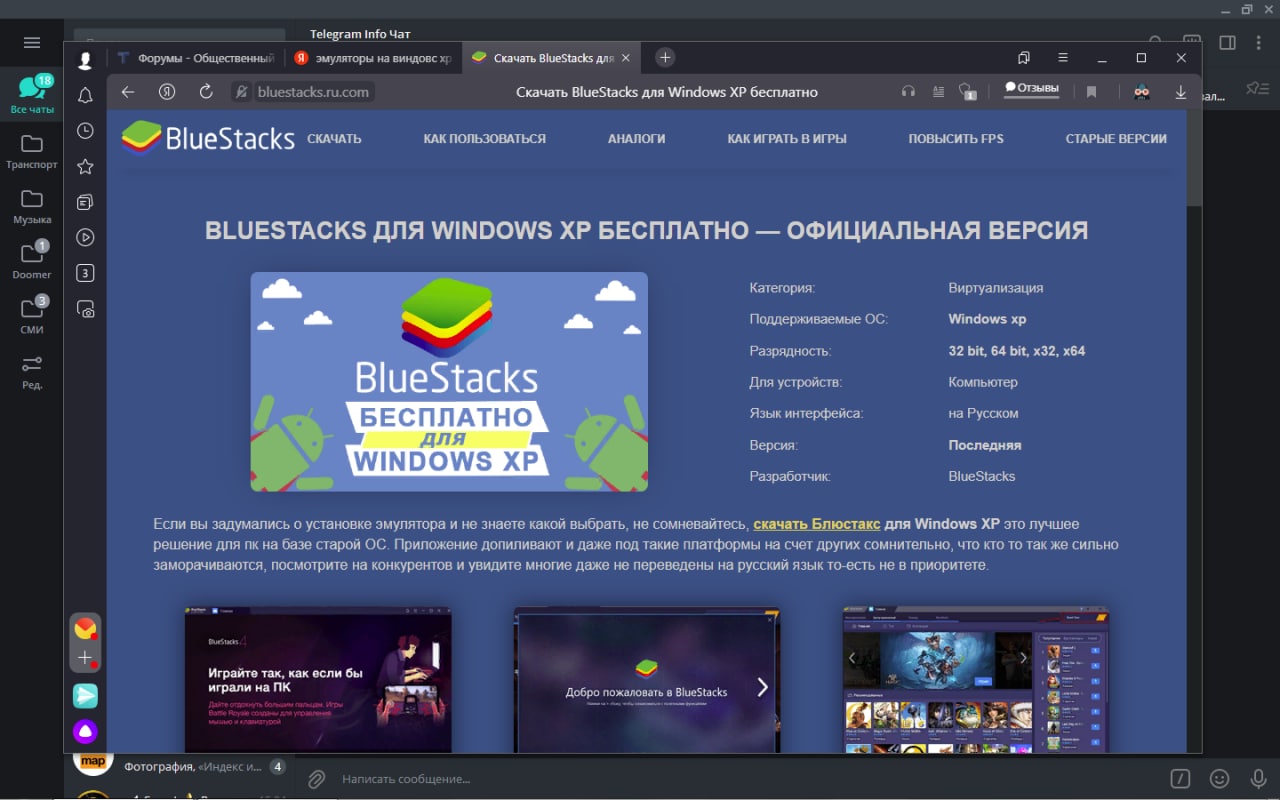Switch to эмуляторы на виндовс хр tab
Screen dimensions: 1280x800
373,58
